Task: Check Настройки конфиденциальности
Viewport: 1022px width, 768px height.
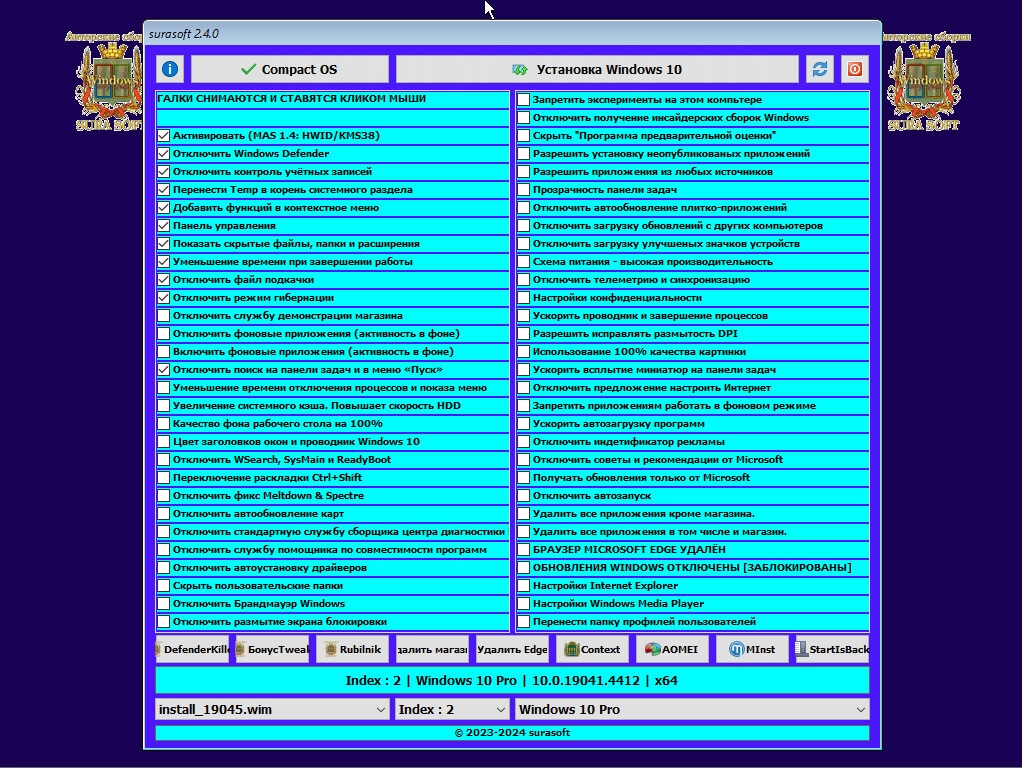Action: coord(523,298)
